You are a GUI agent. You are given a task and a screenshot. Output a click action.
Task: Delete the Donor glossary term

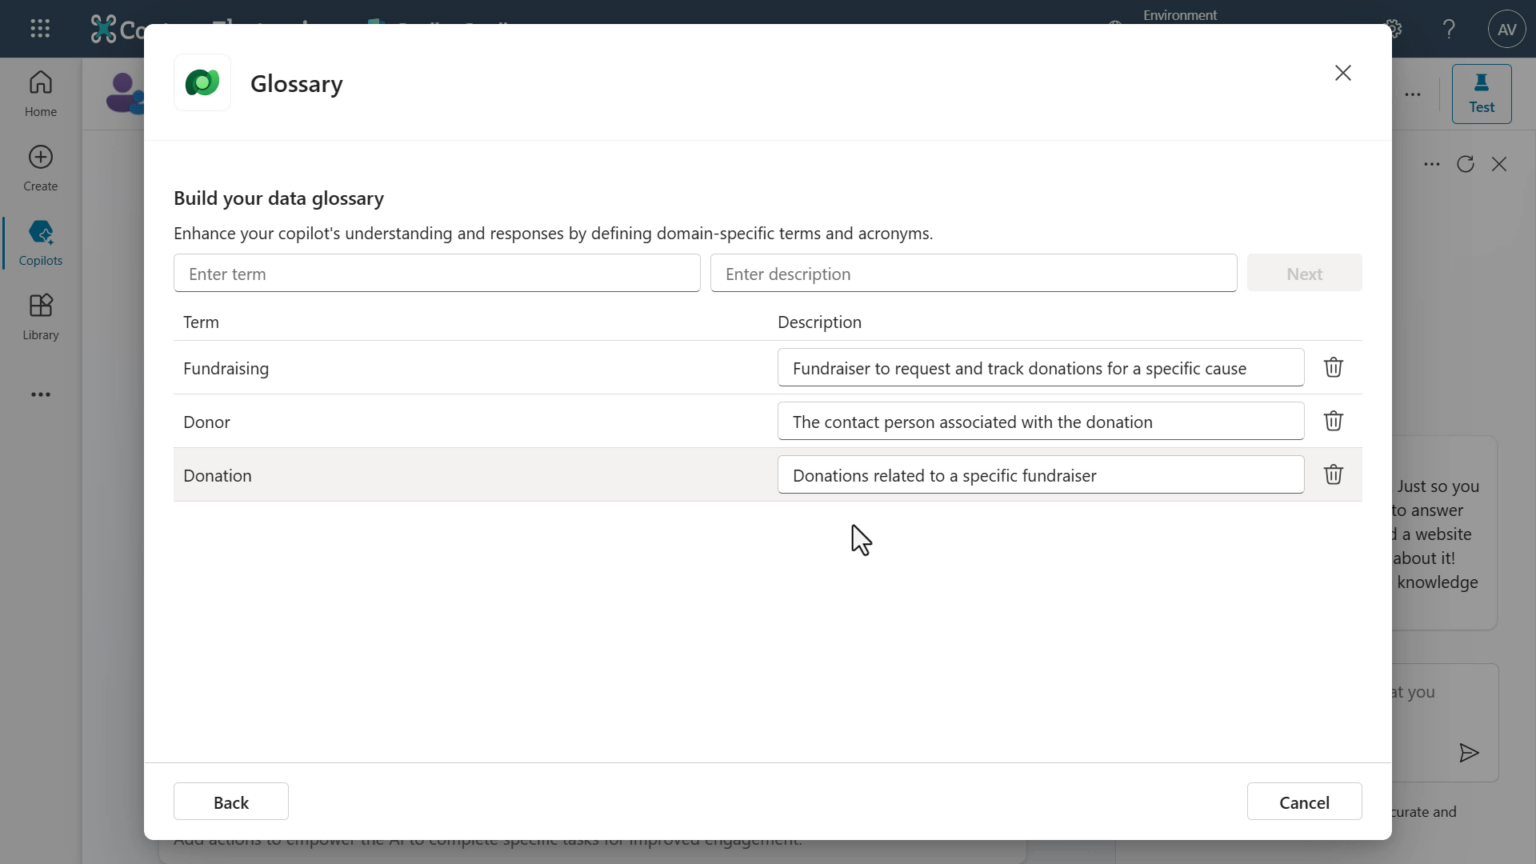coord(1333,420)
